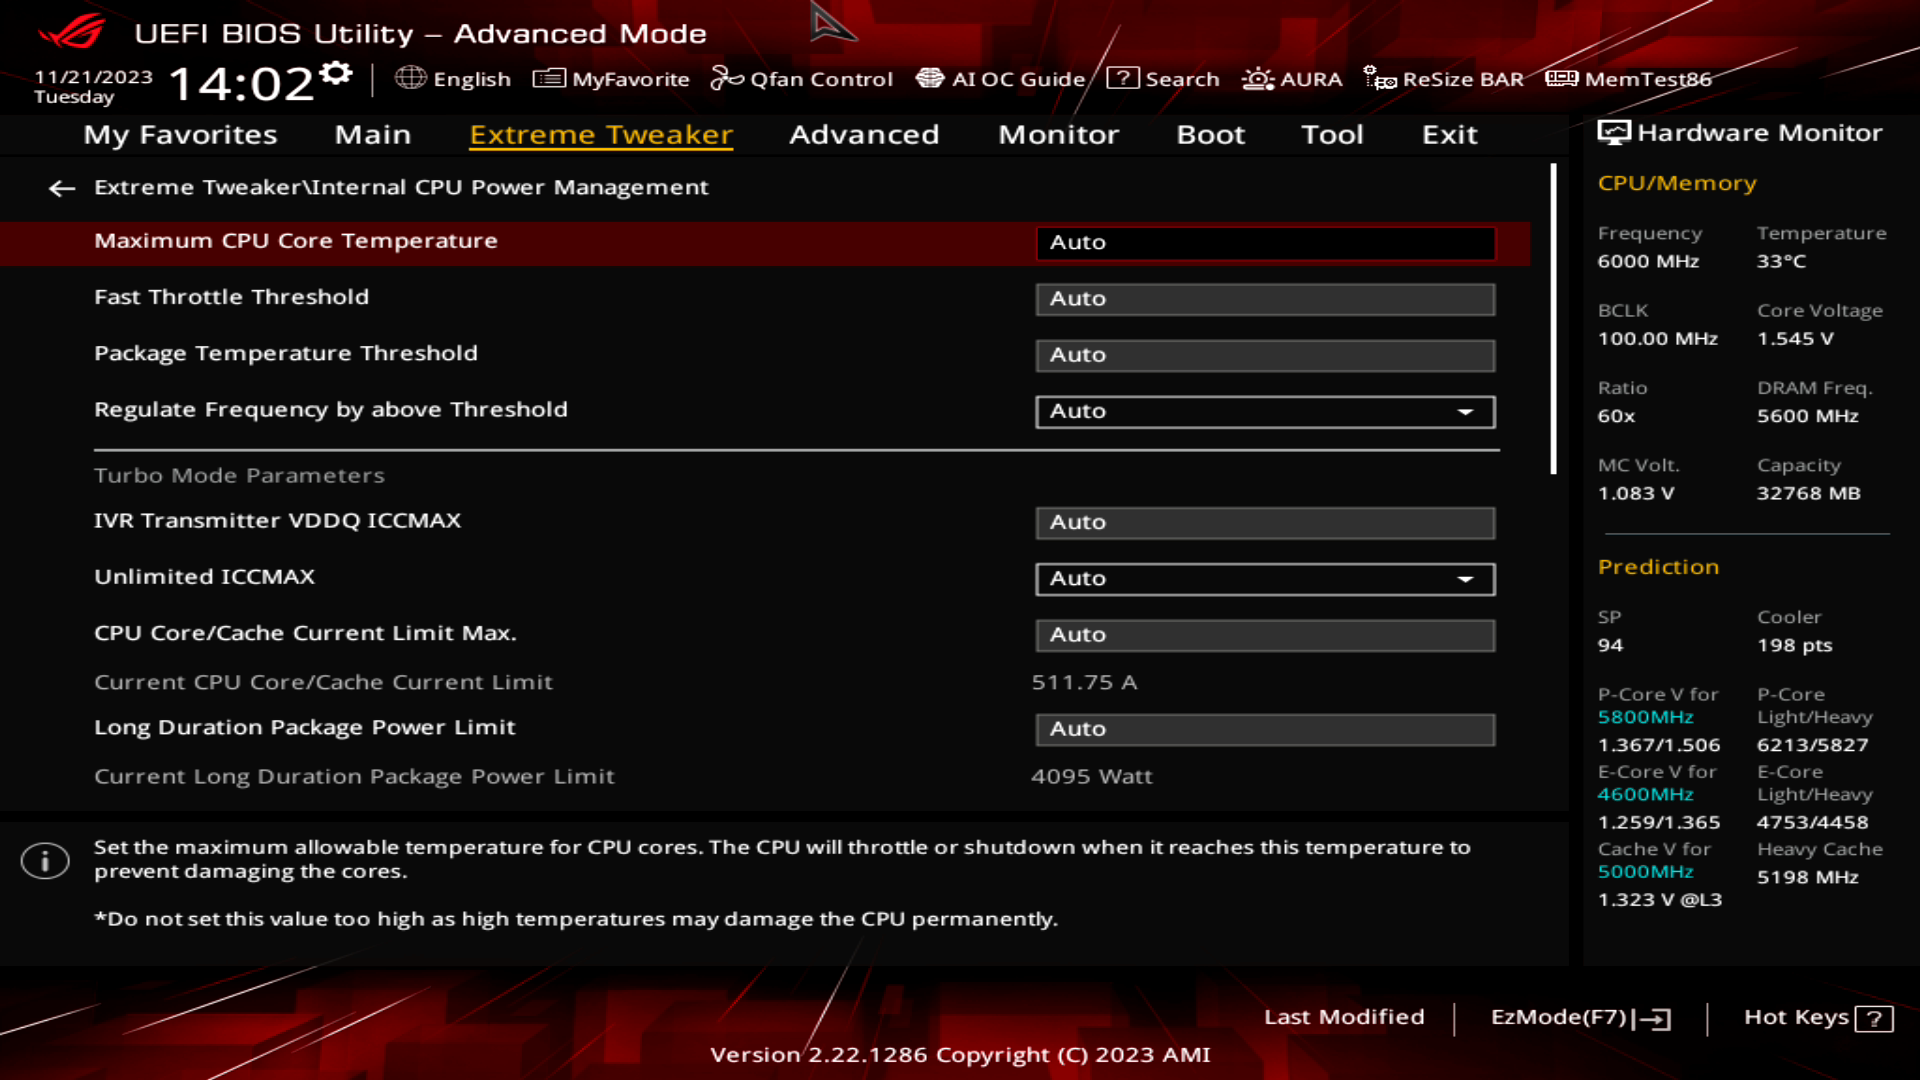1920x1080 pixels.
Task: Click the Last Modified button
Action: (x=1345, y=1017)
